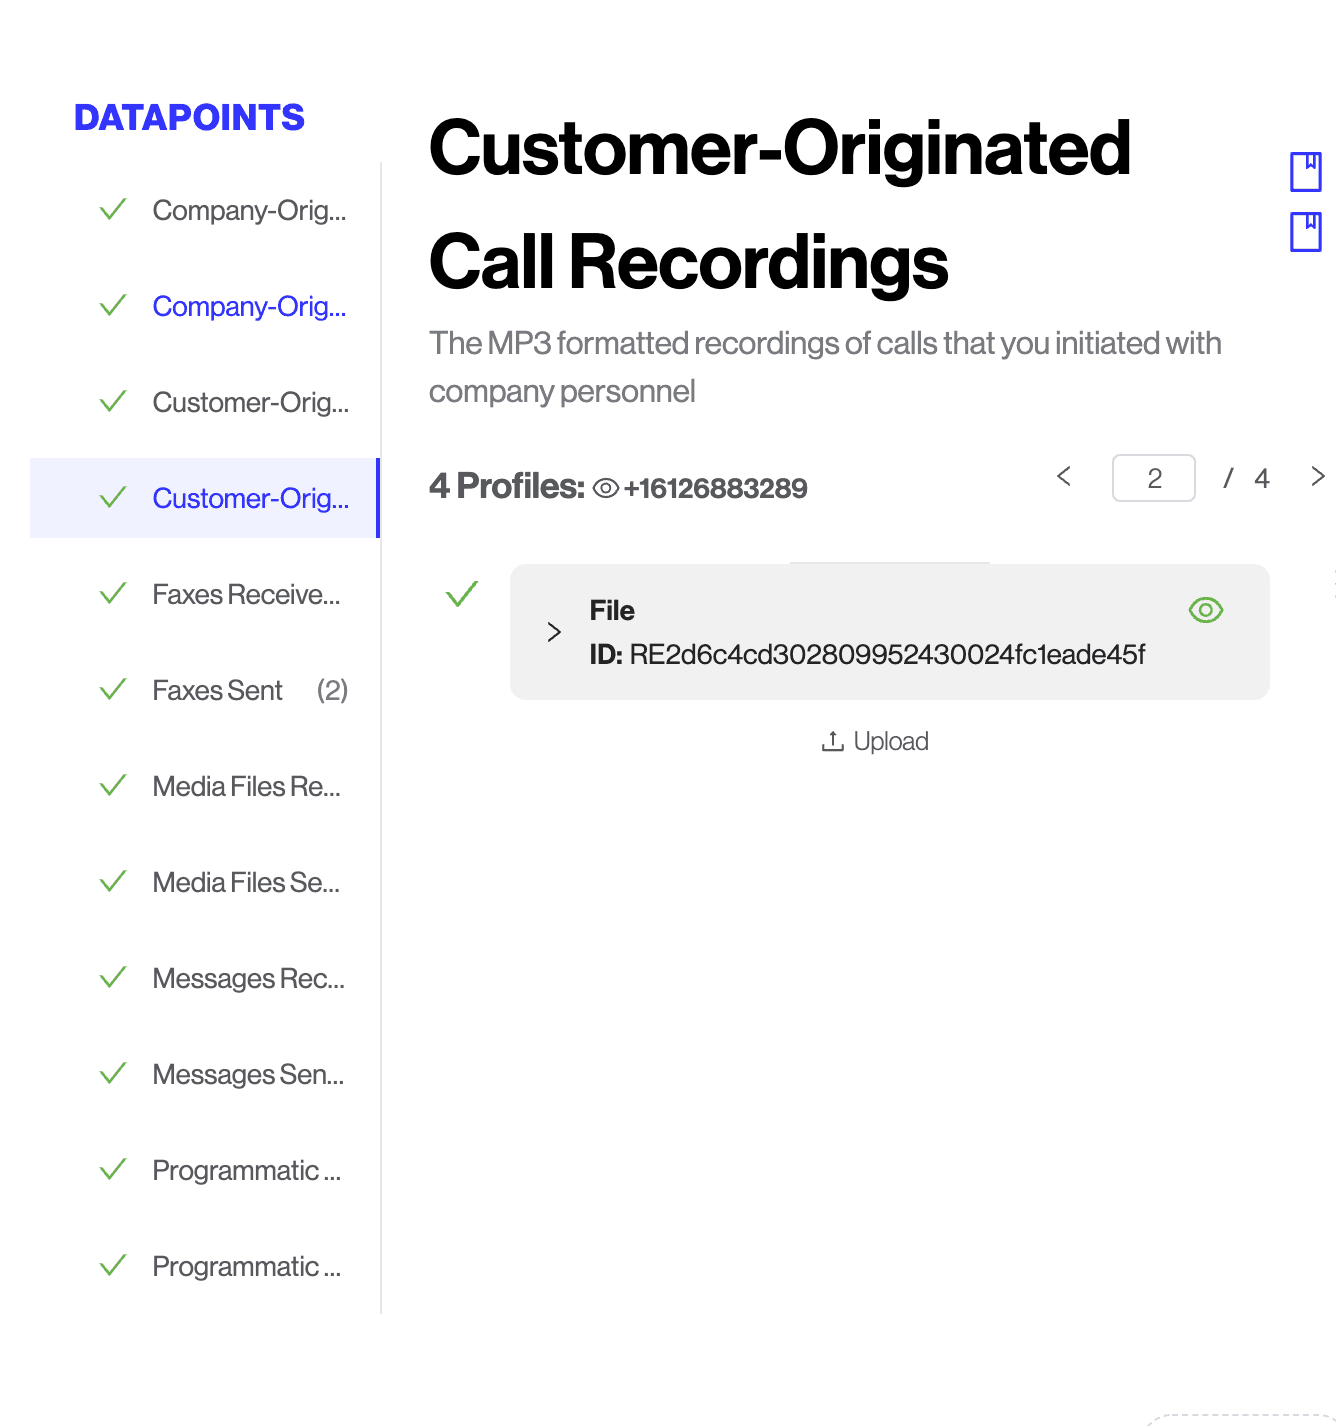Screen dimensions: 1336x1426
Task: Click the upper bookmark icon
Action: coord(1305,171)
